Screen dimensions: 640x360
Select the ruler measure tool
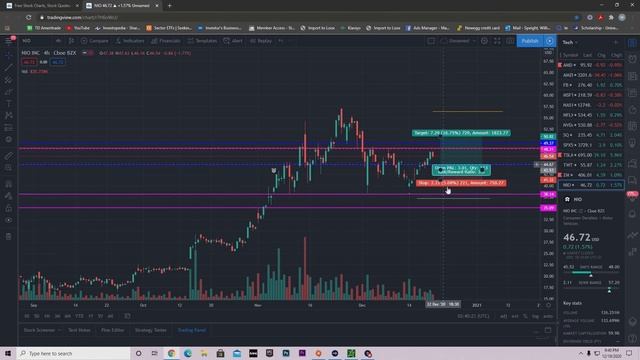click(x=8, y=156)
